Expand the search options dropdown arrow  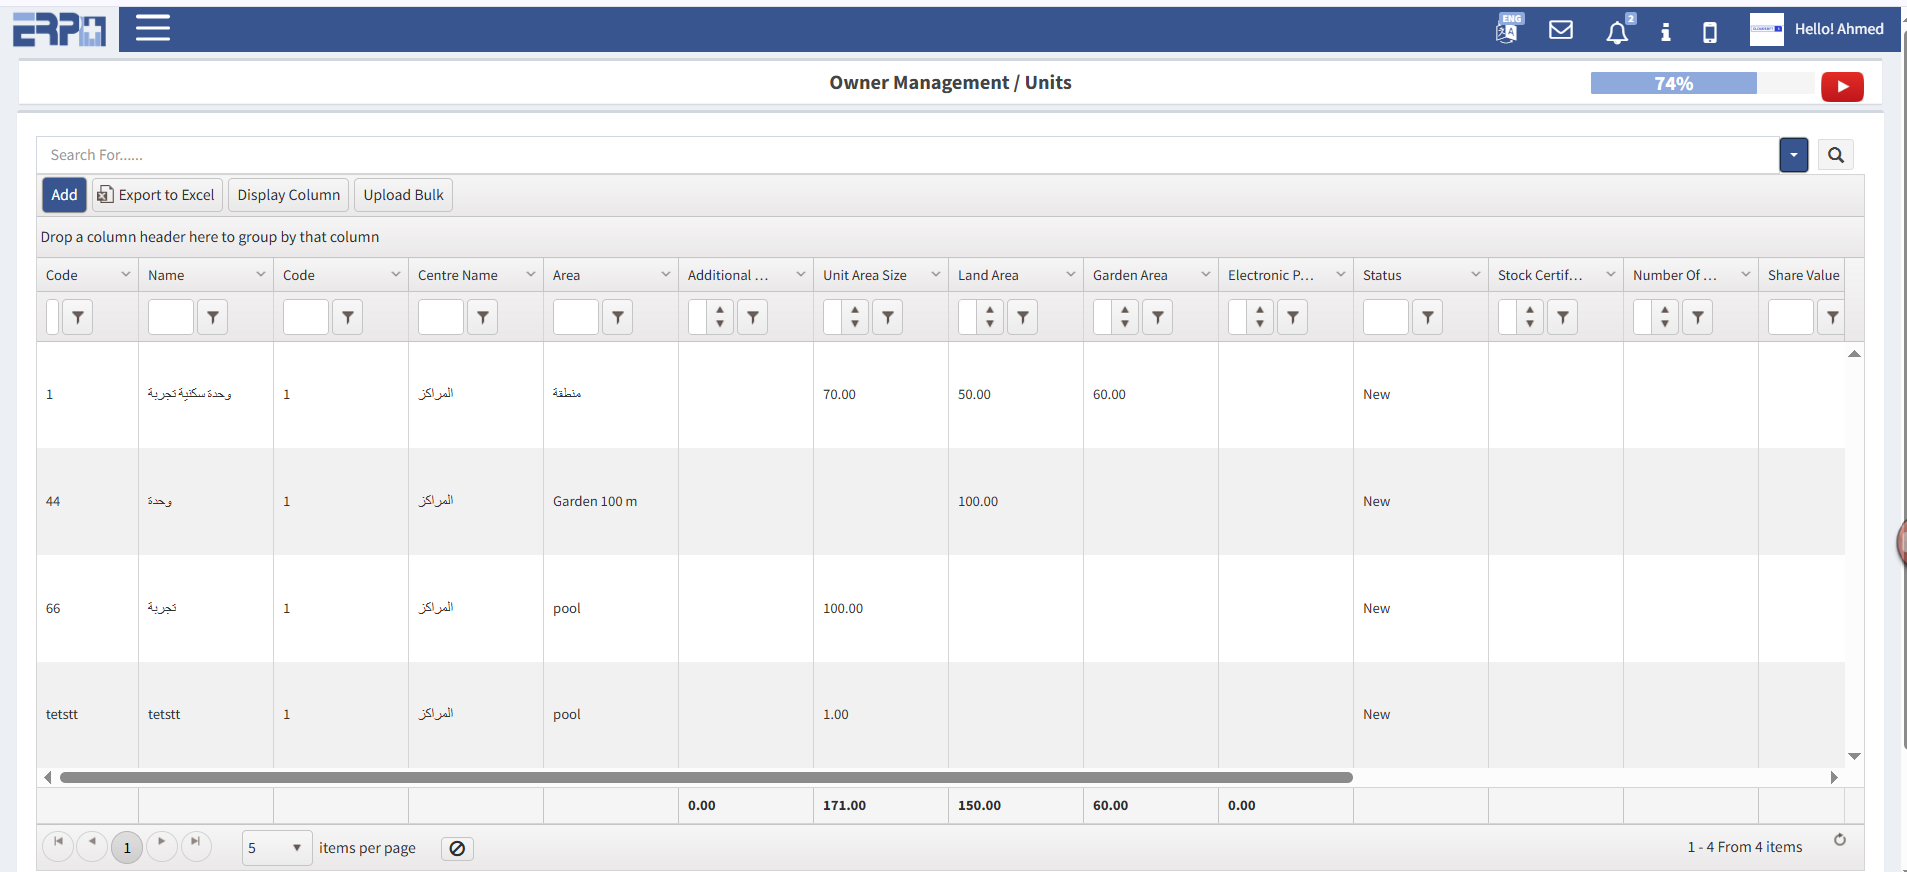[x=1793, y=155]
